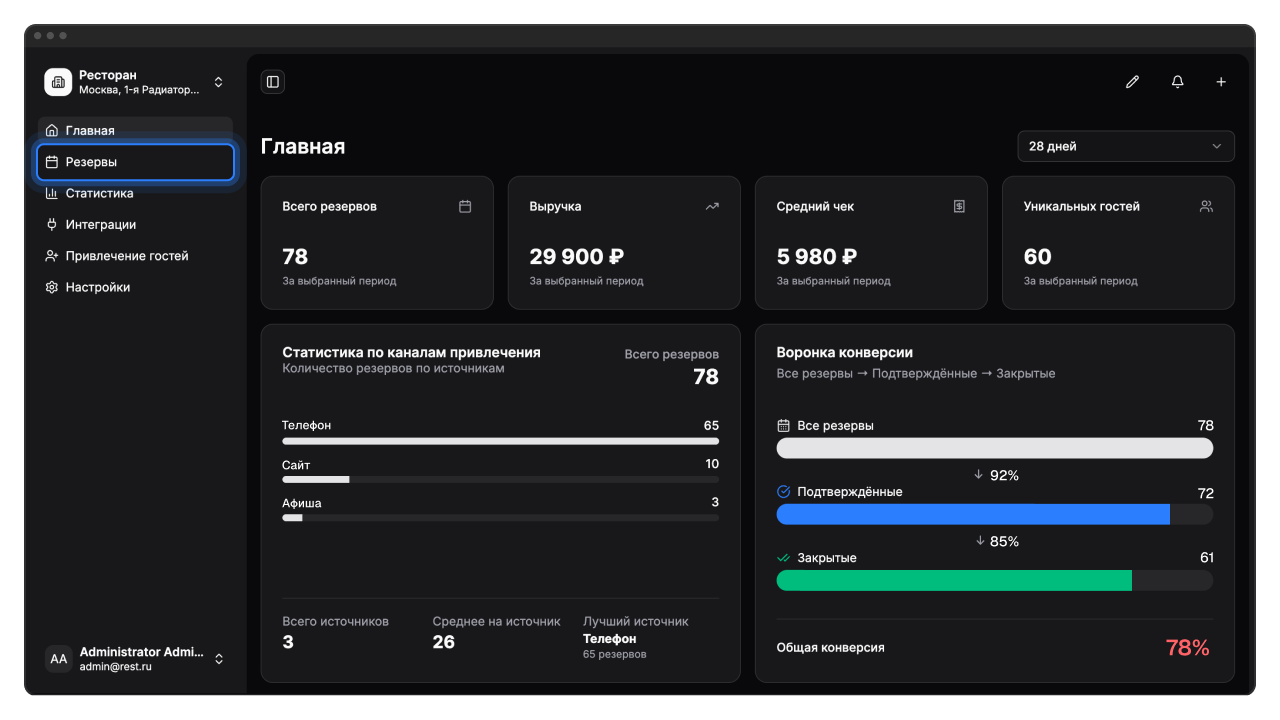
Task: Expand the Administrator account menu
Action: pyautogui.click(x=218, y=659)
